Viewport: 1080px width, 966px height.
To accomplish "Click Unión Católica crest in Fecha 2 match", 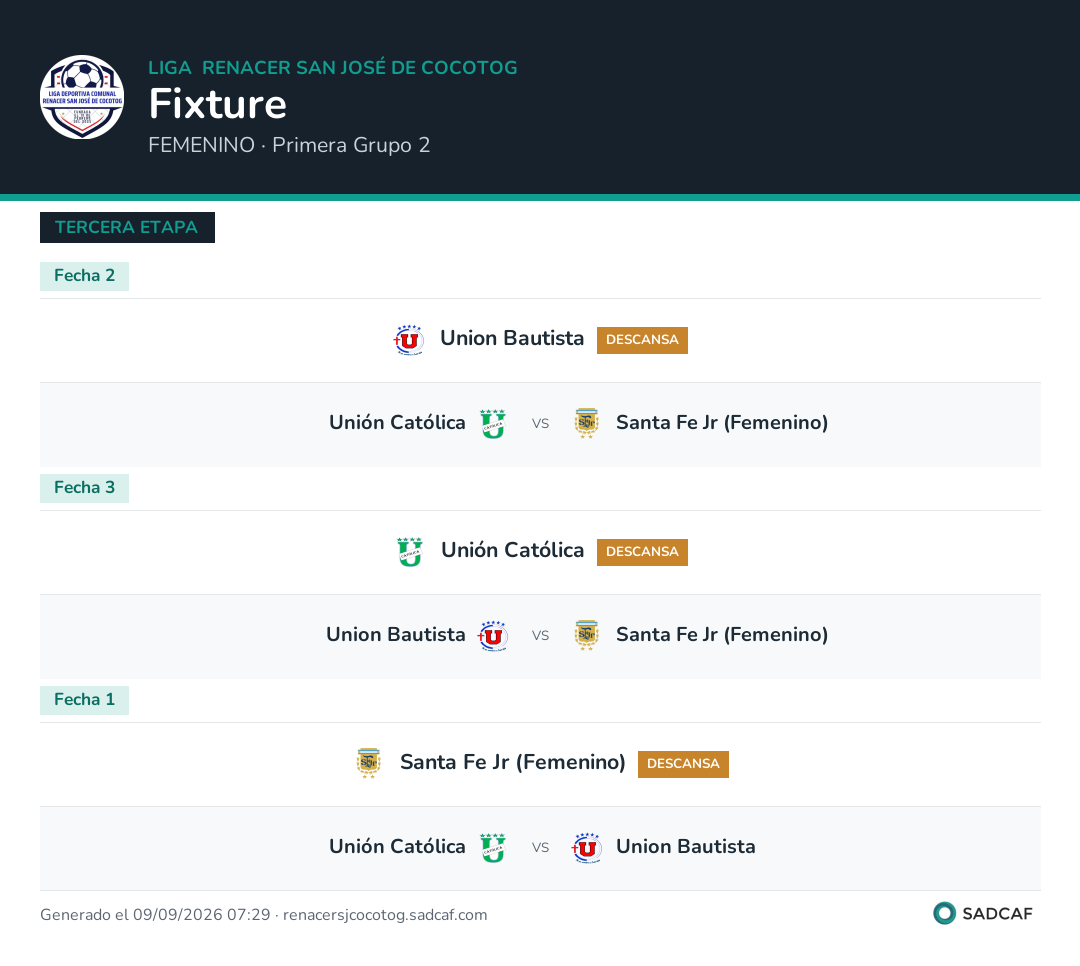I will click(492, 424).
